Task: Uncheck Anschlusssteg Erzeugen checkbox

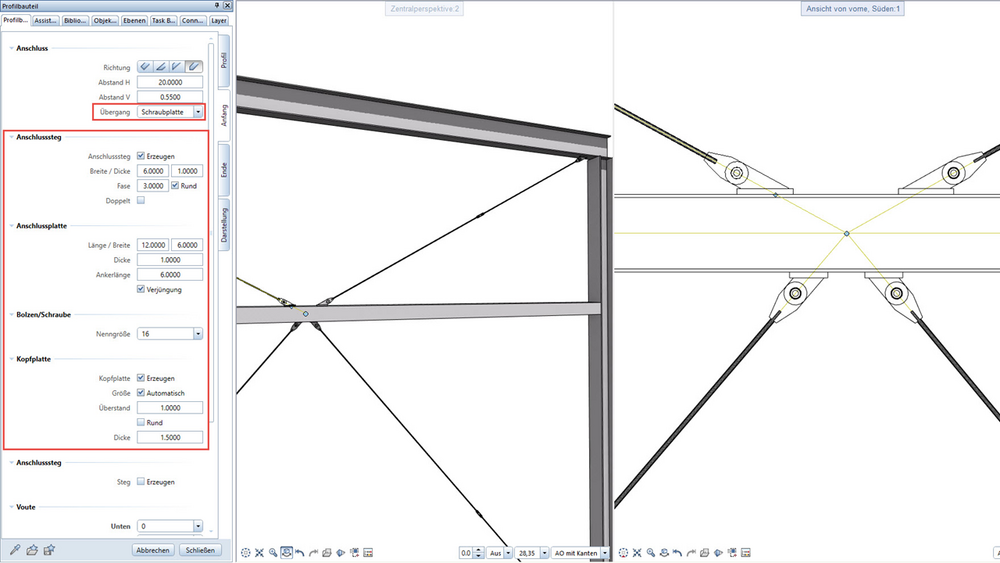Action: (x=141, y=156)
